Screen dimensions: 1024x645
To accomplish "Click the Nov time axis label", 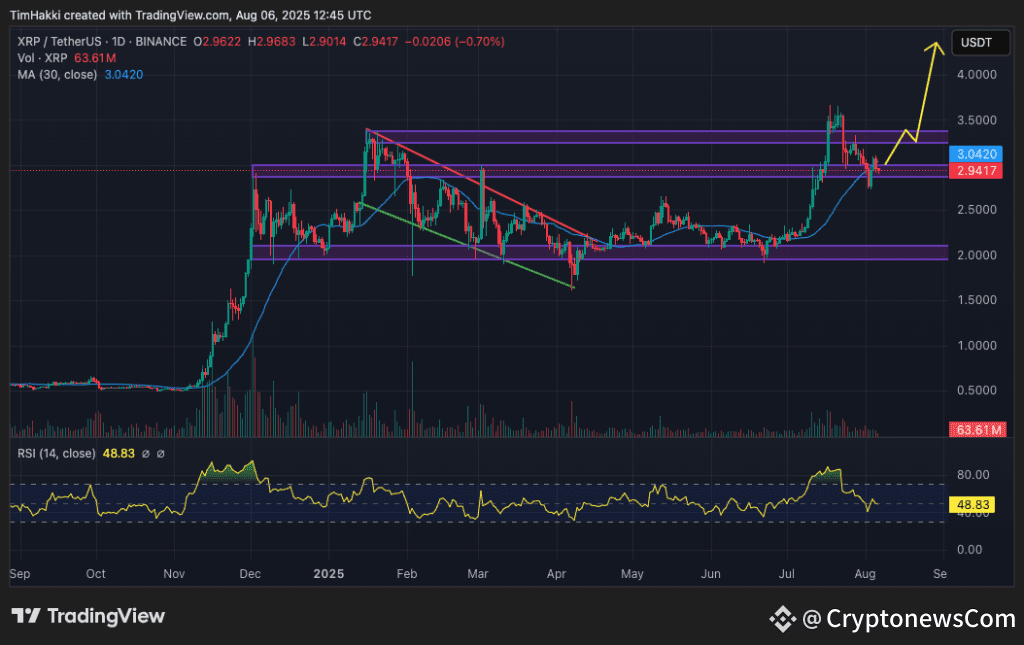I will click(174, 573).
